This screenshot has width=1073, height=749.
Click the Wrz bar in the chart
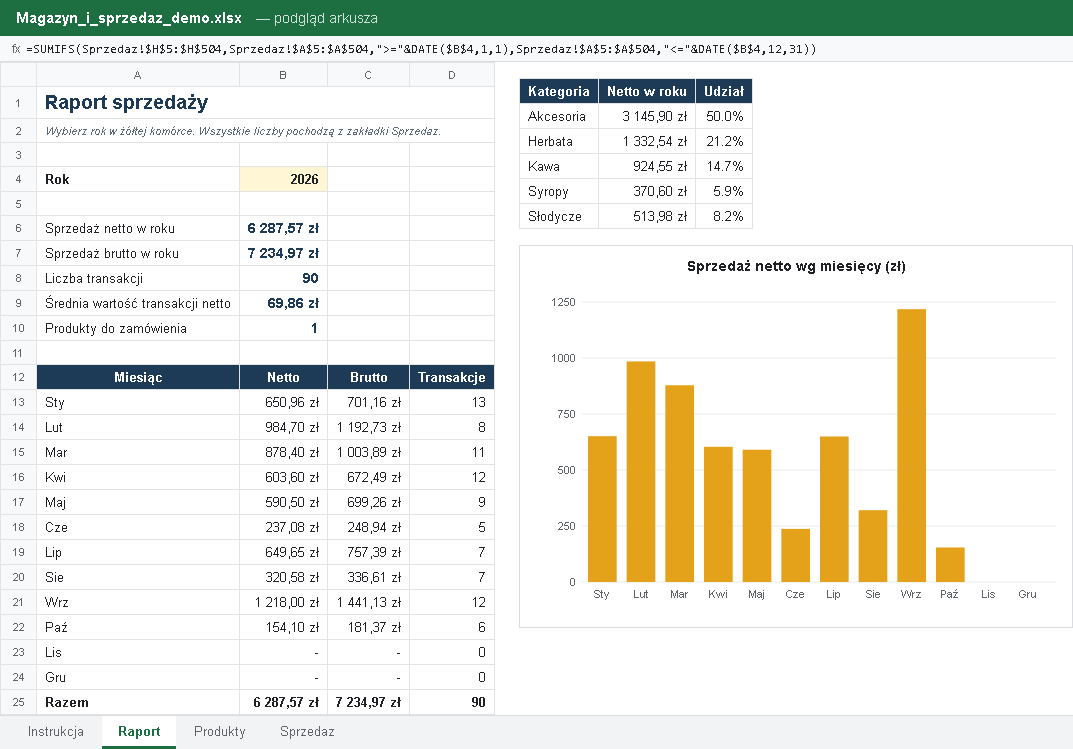912,445
